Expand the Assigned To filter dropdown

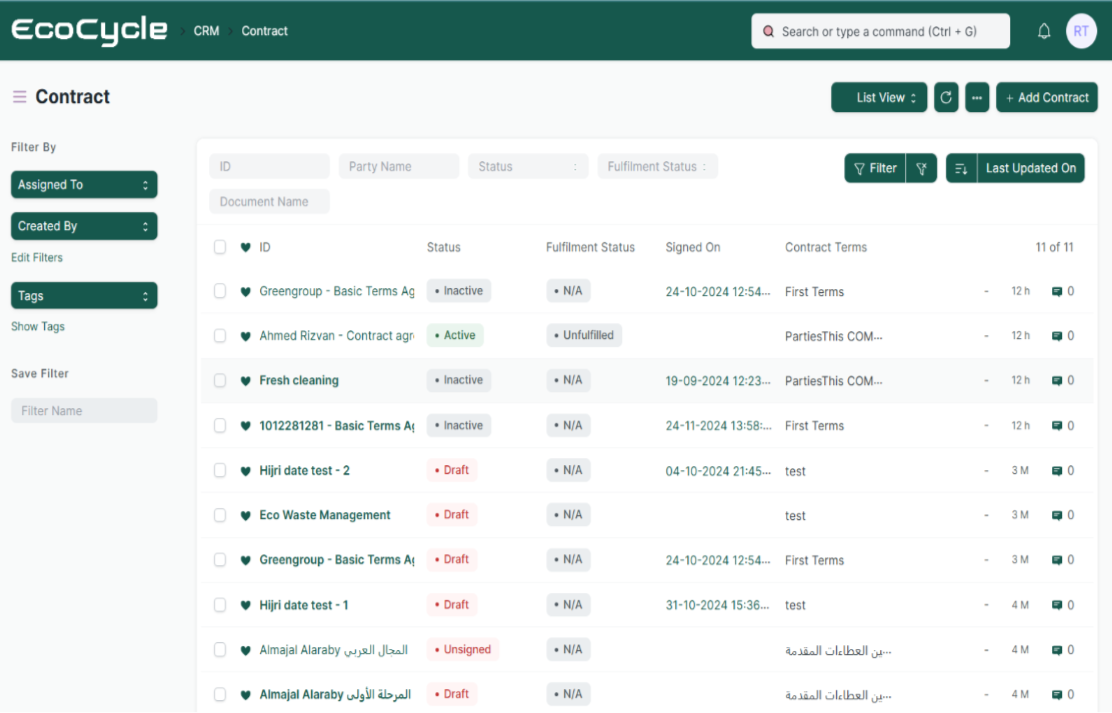coord(84,185)
